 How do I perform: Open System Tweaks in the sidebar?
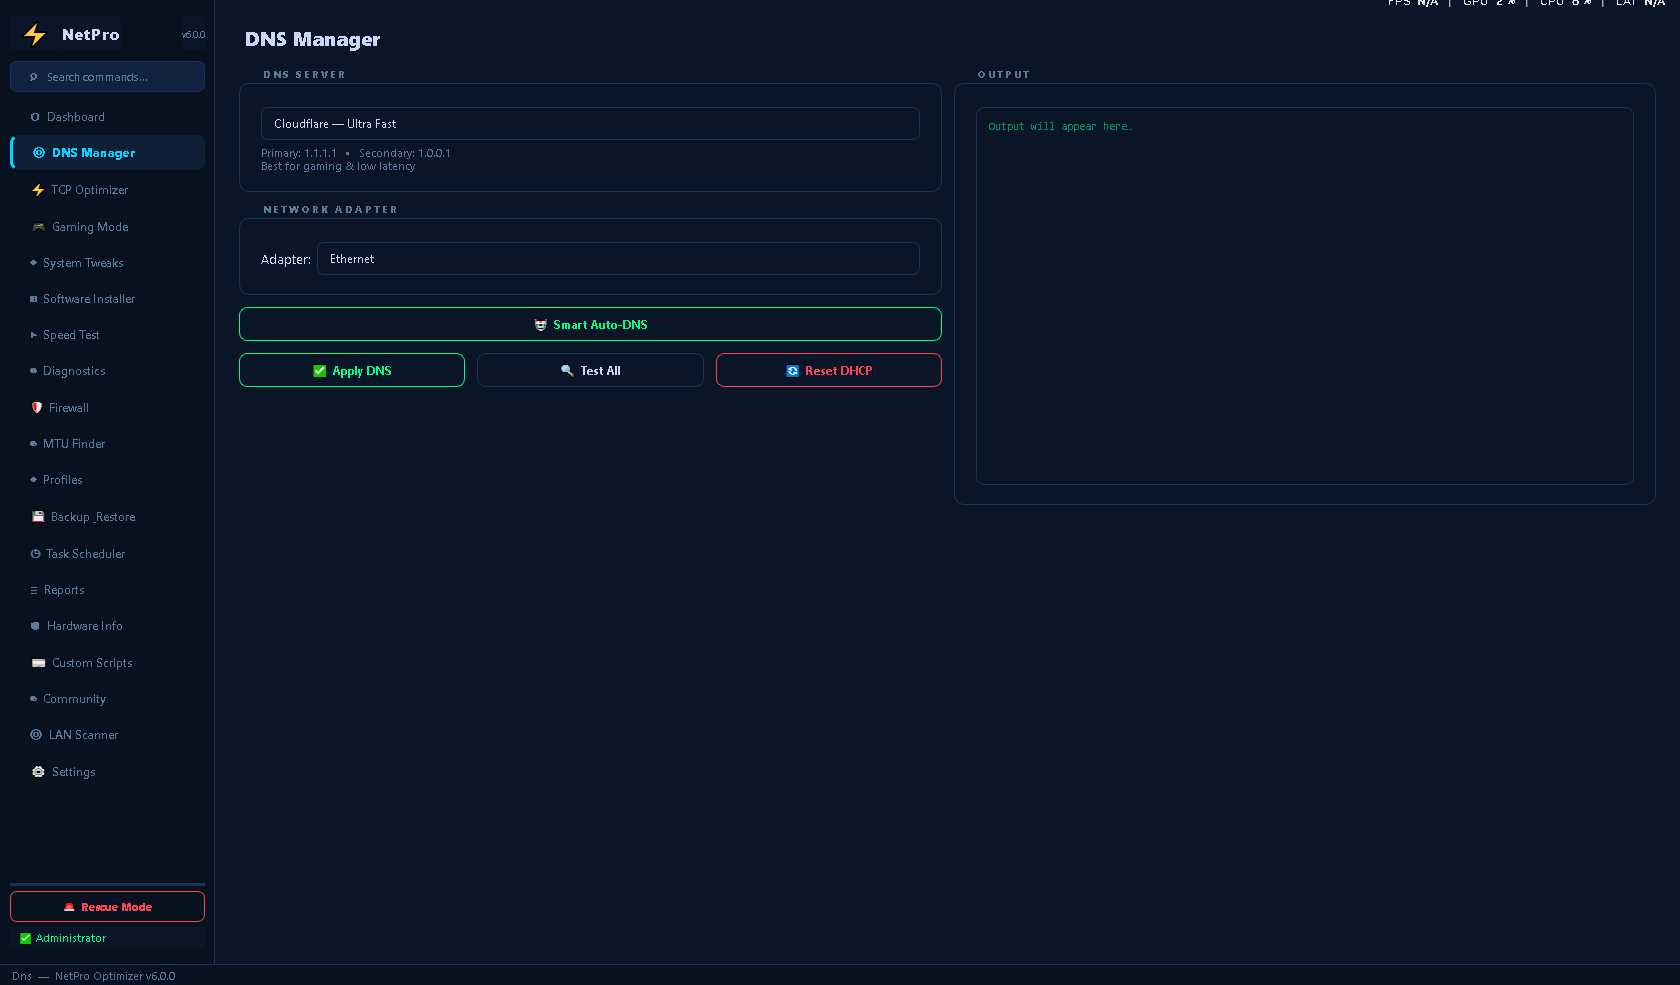(x=107, y=263)
